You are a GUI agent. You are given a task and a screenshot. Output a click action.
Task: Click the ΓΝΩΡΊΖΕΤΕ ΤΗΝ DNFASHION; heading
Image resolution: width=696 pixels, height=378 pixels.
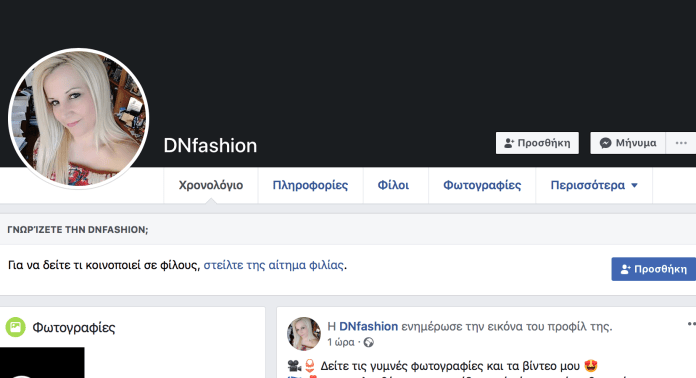click(x=78, y=230)
